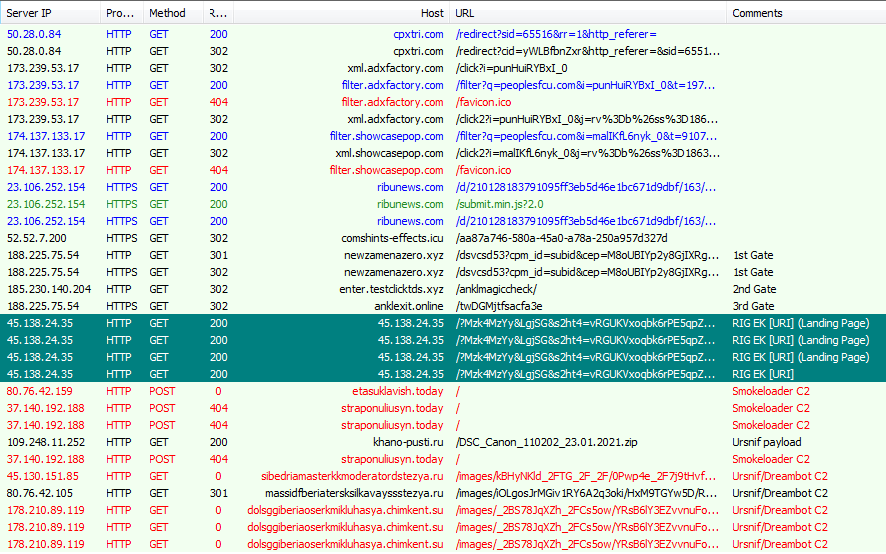
Task: Select IP 80.76.42.105
Action: point(40,493)
